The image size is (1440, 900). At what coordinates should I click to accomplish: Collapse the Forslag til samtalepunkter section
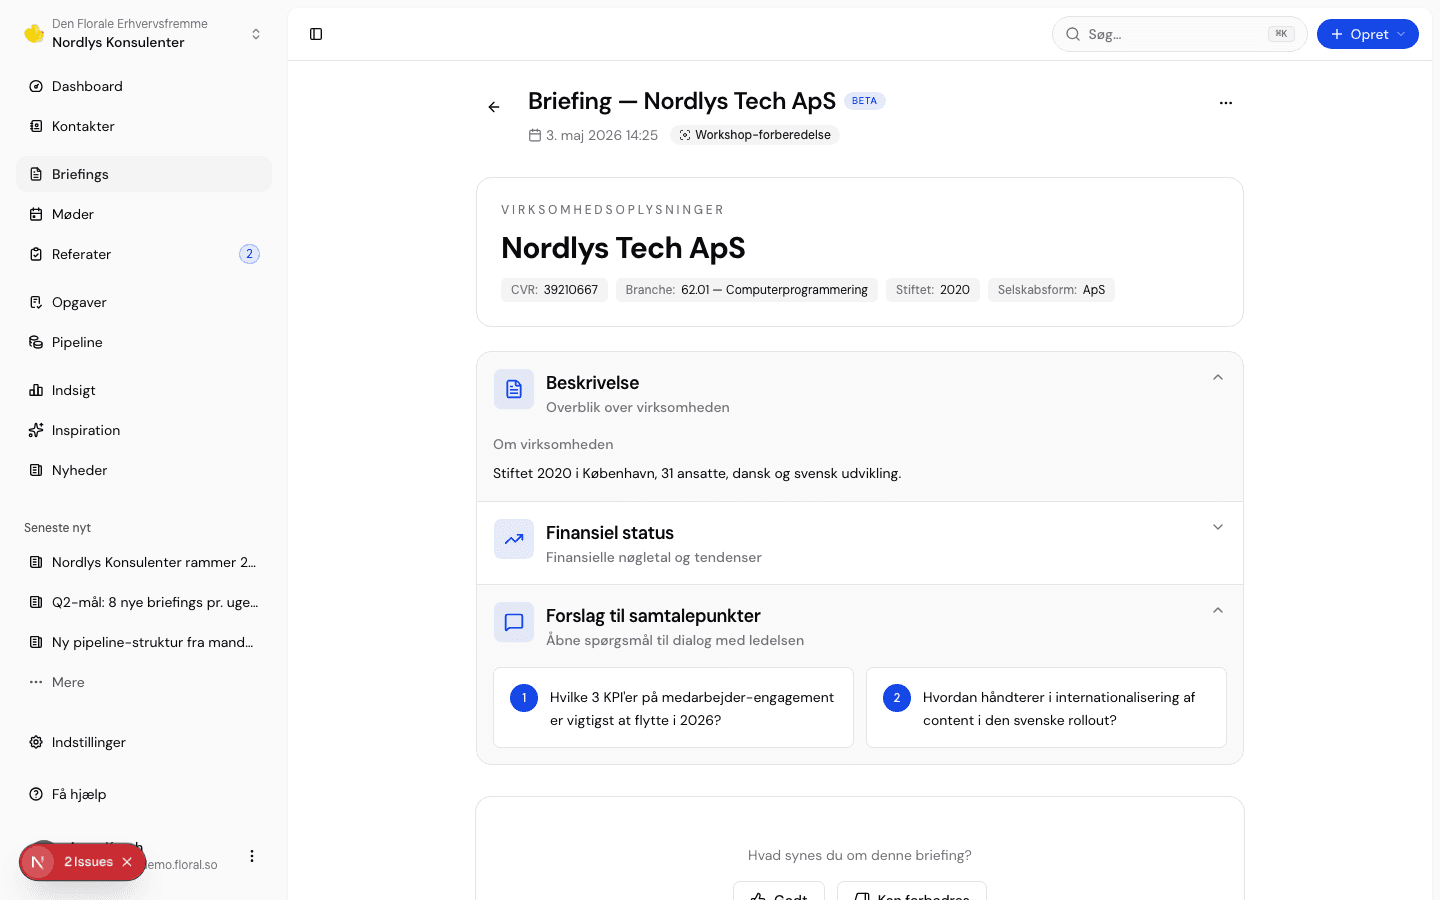pyautogui.click(x=1218, y=610)
